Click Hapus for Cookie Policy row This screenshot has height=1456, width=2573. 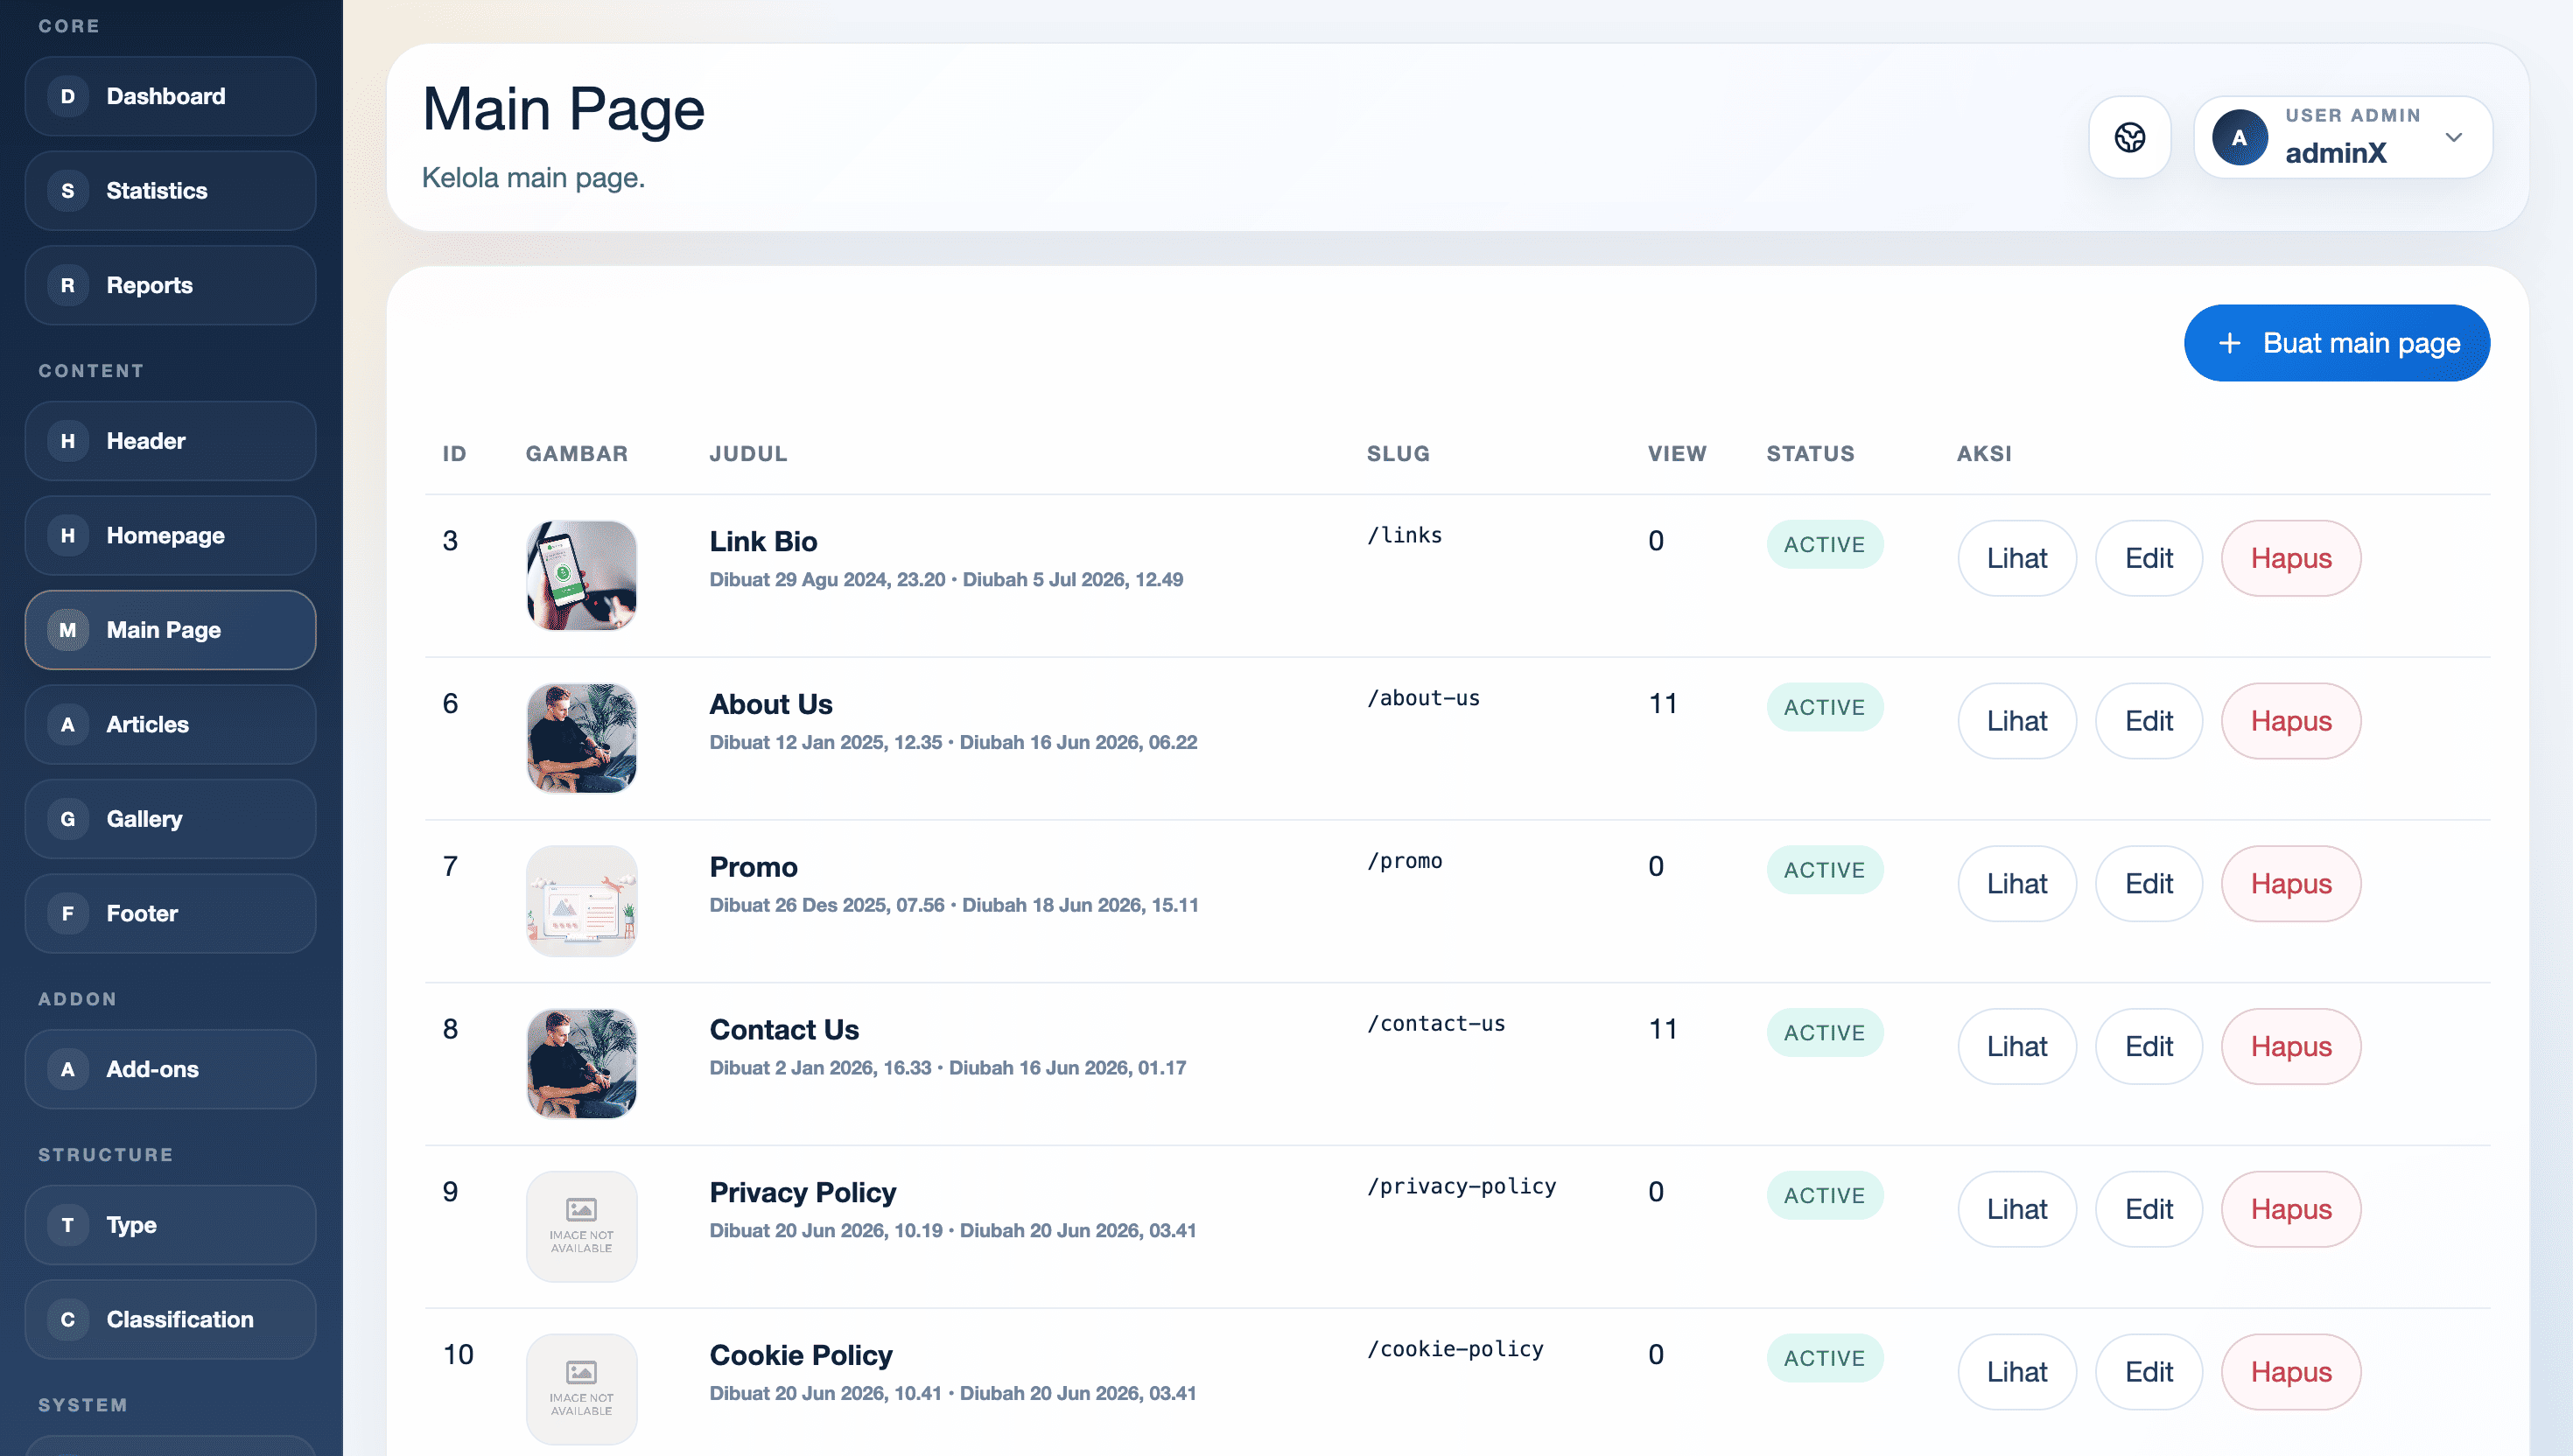2291,1372
